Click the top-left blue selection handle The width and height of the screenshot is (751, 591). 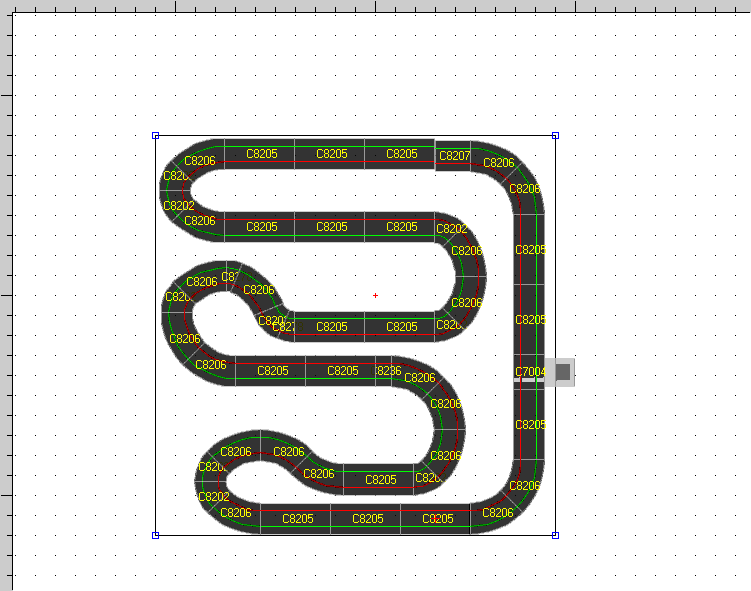[155, 135]
